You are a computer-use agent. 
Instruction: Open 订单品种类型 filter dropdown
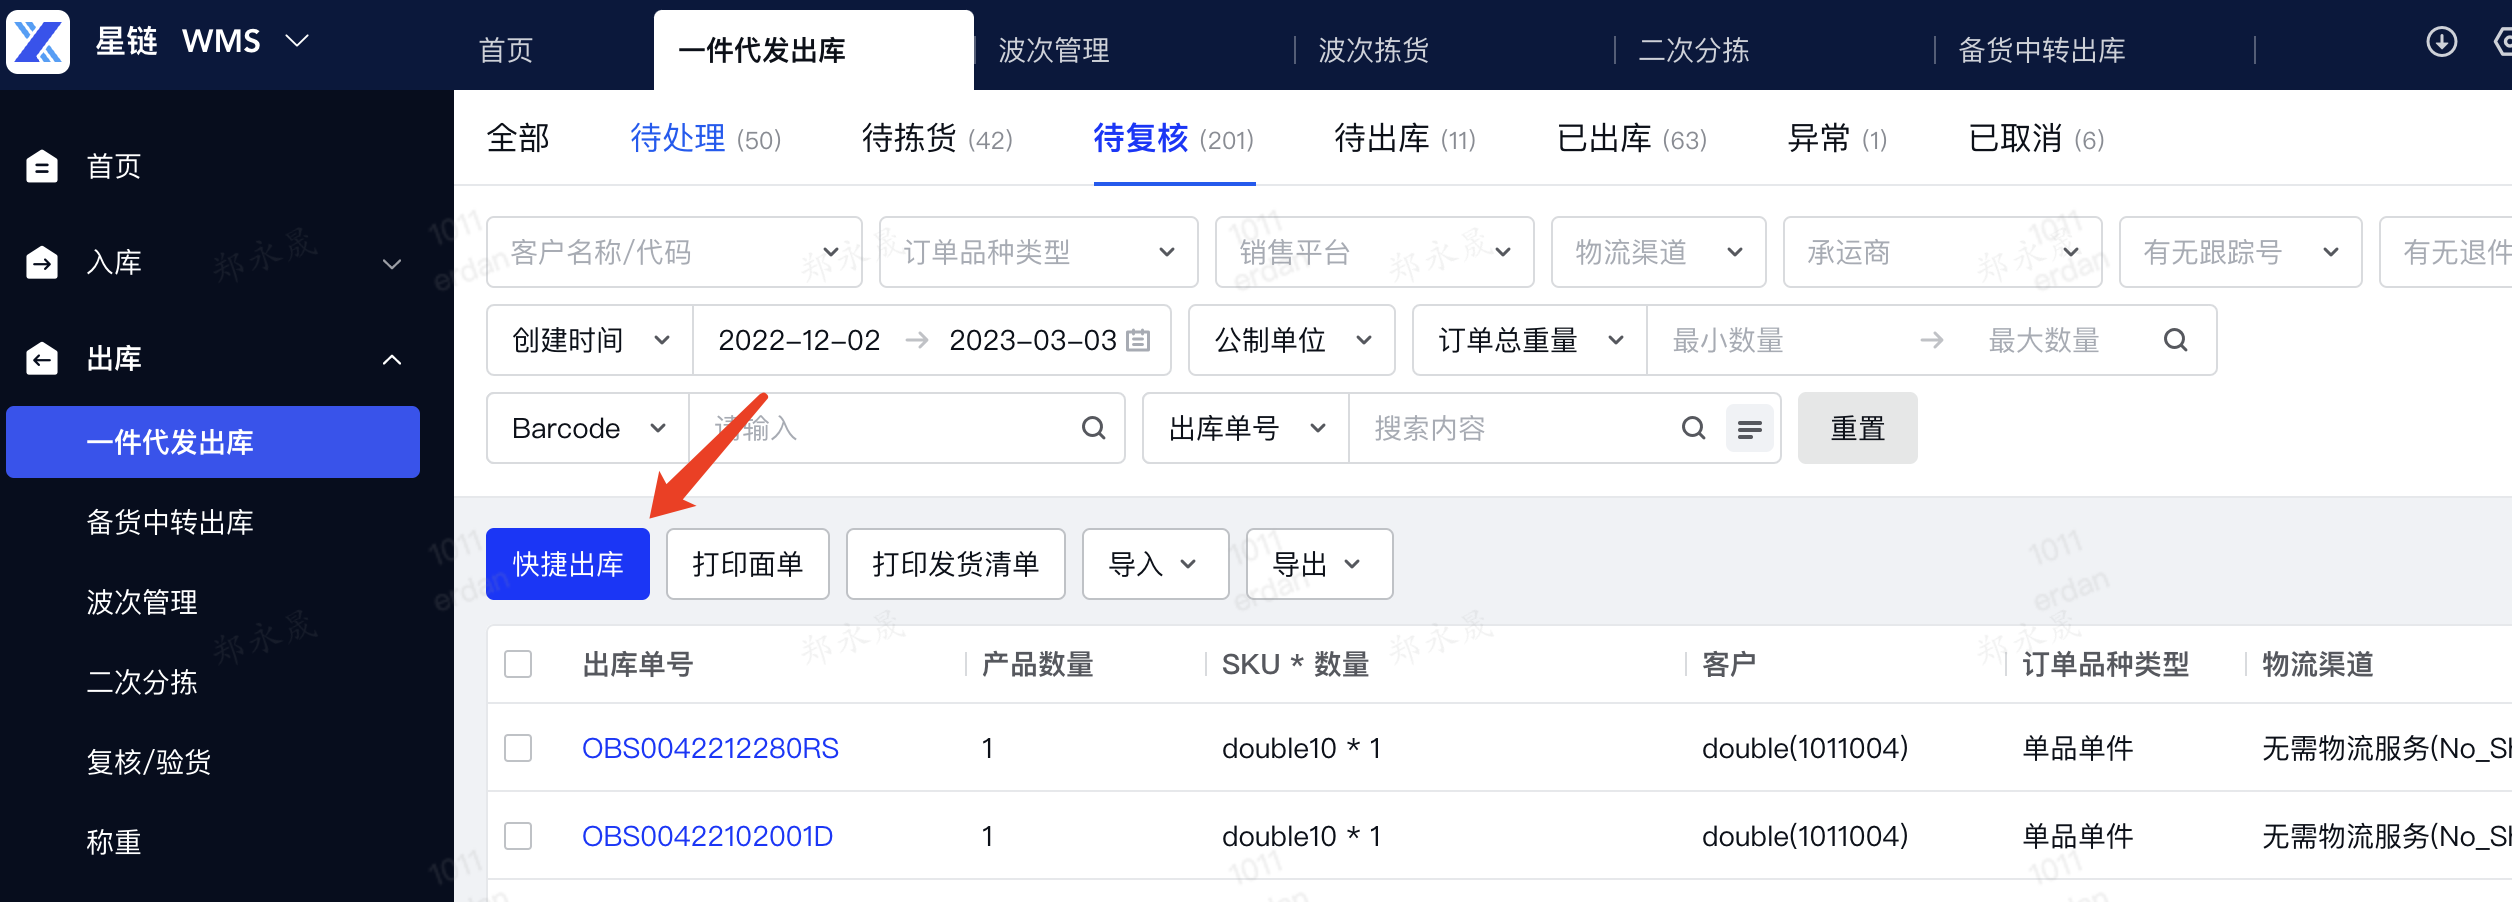pyautogui.click(x=1038, y=252)
